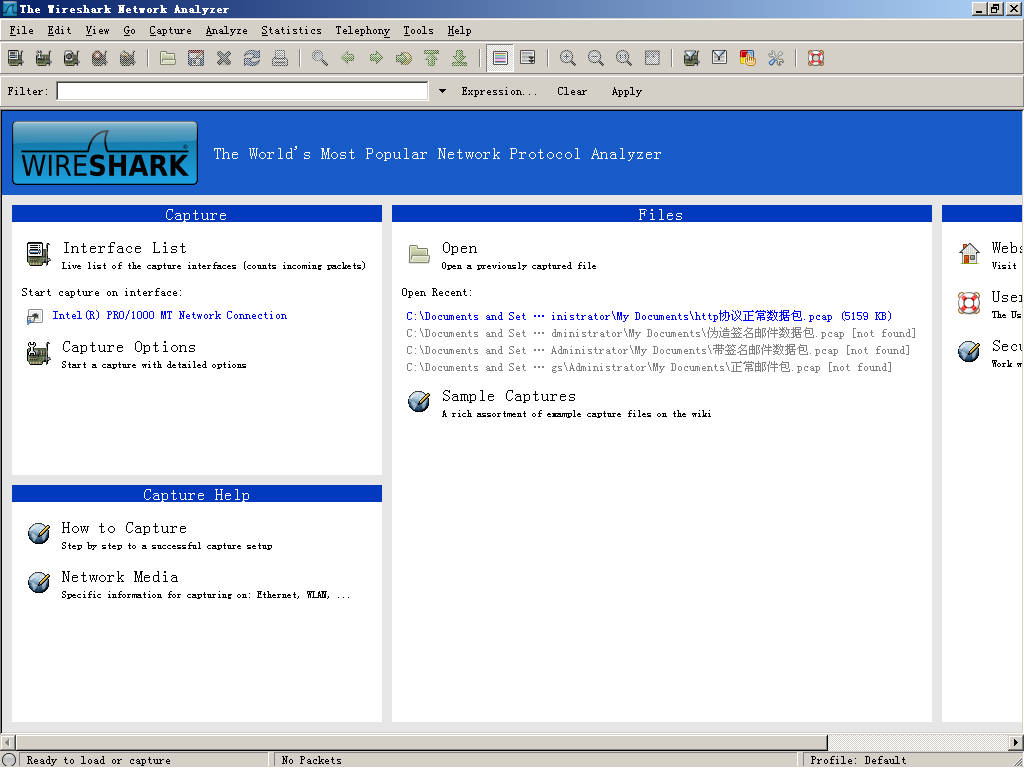Click the 带签名邮件数据包.pcap recent entry
1024x768 pixels.
click(x=658, y=350)
